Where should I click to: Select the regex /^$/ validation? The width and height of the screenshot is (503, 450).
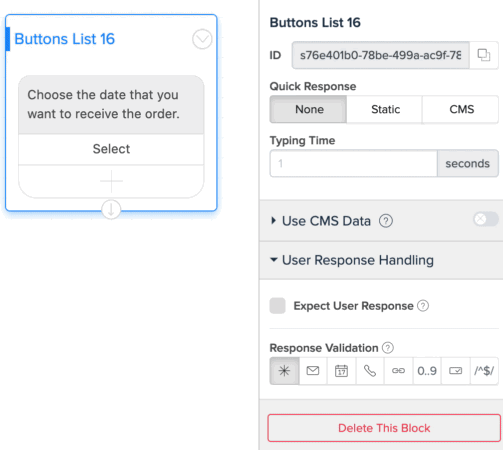[484, 371]
